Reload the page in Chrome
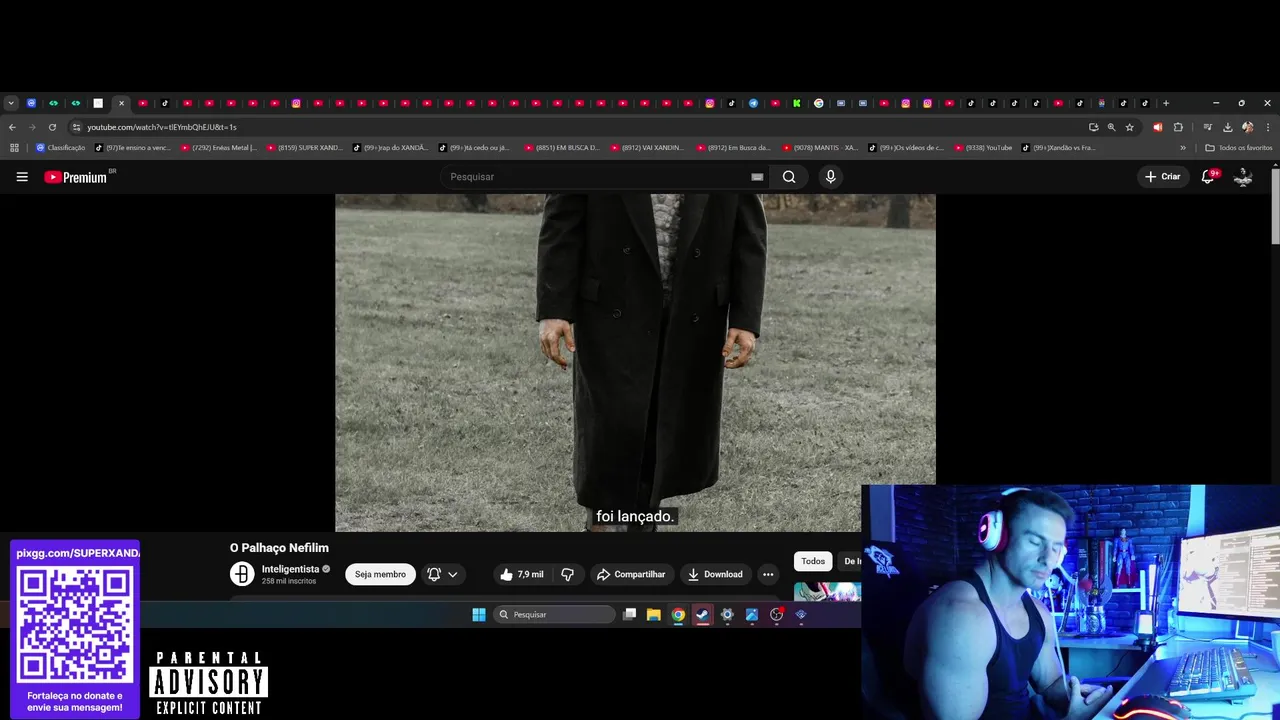 tap(52, 127)
